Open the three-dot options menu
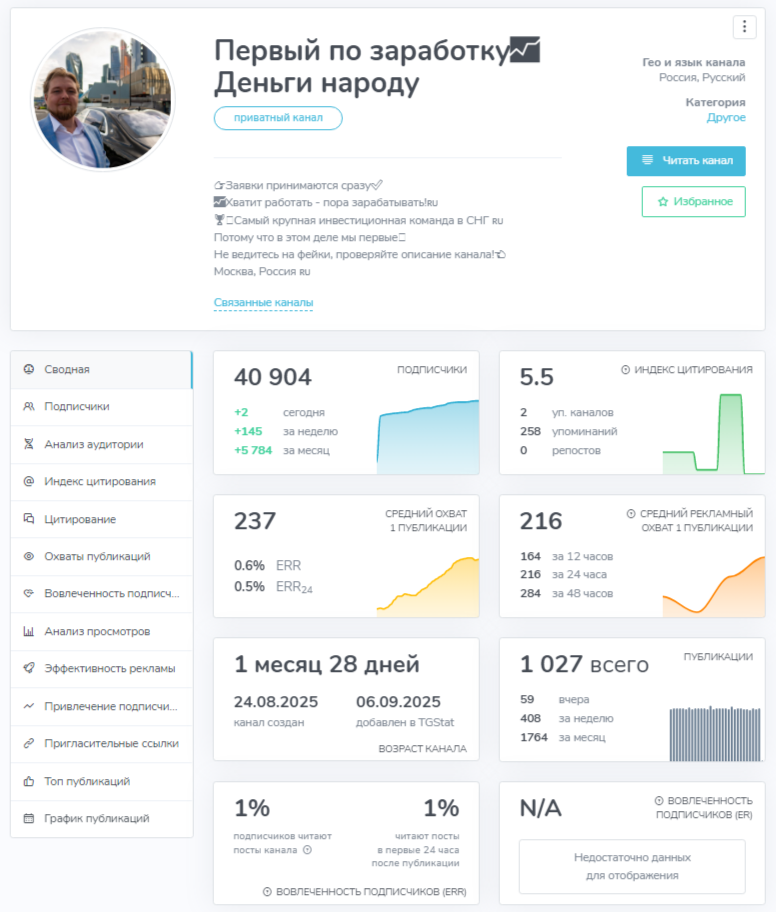 coord(744,27)
